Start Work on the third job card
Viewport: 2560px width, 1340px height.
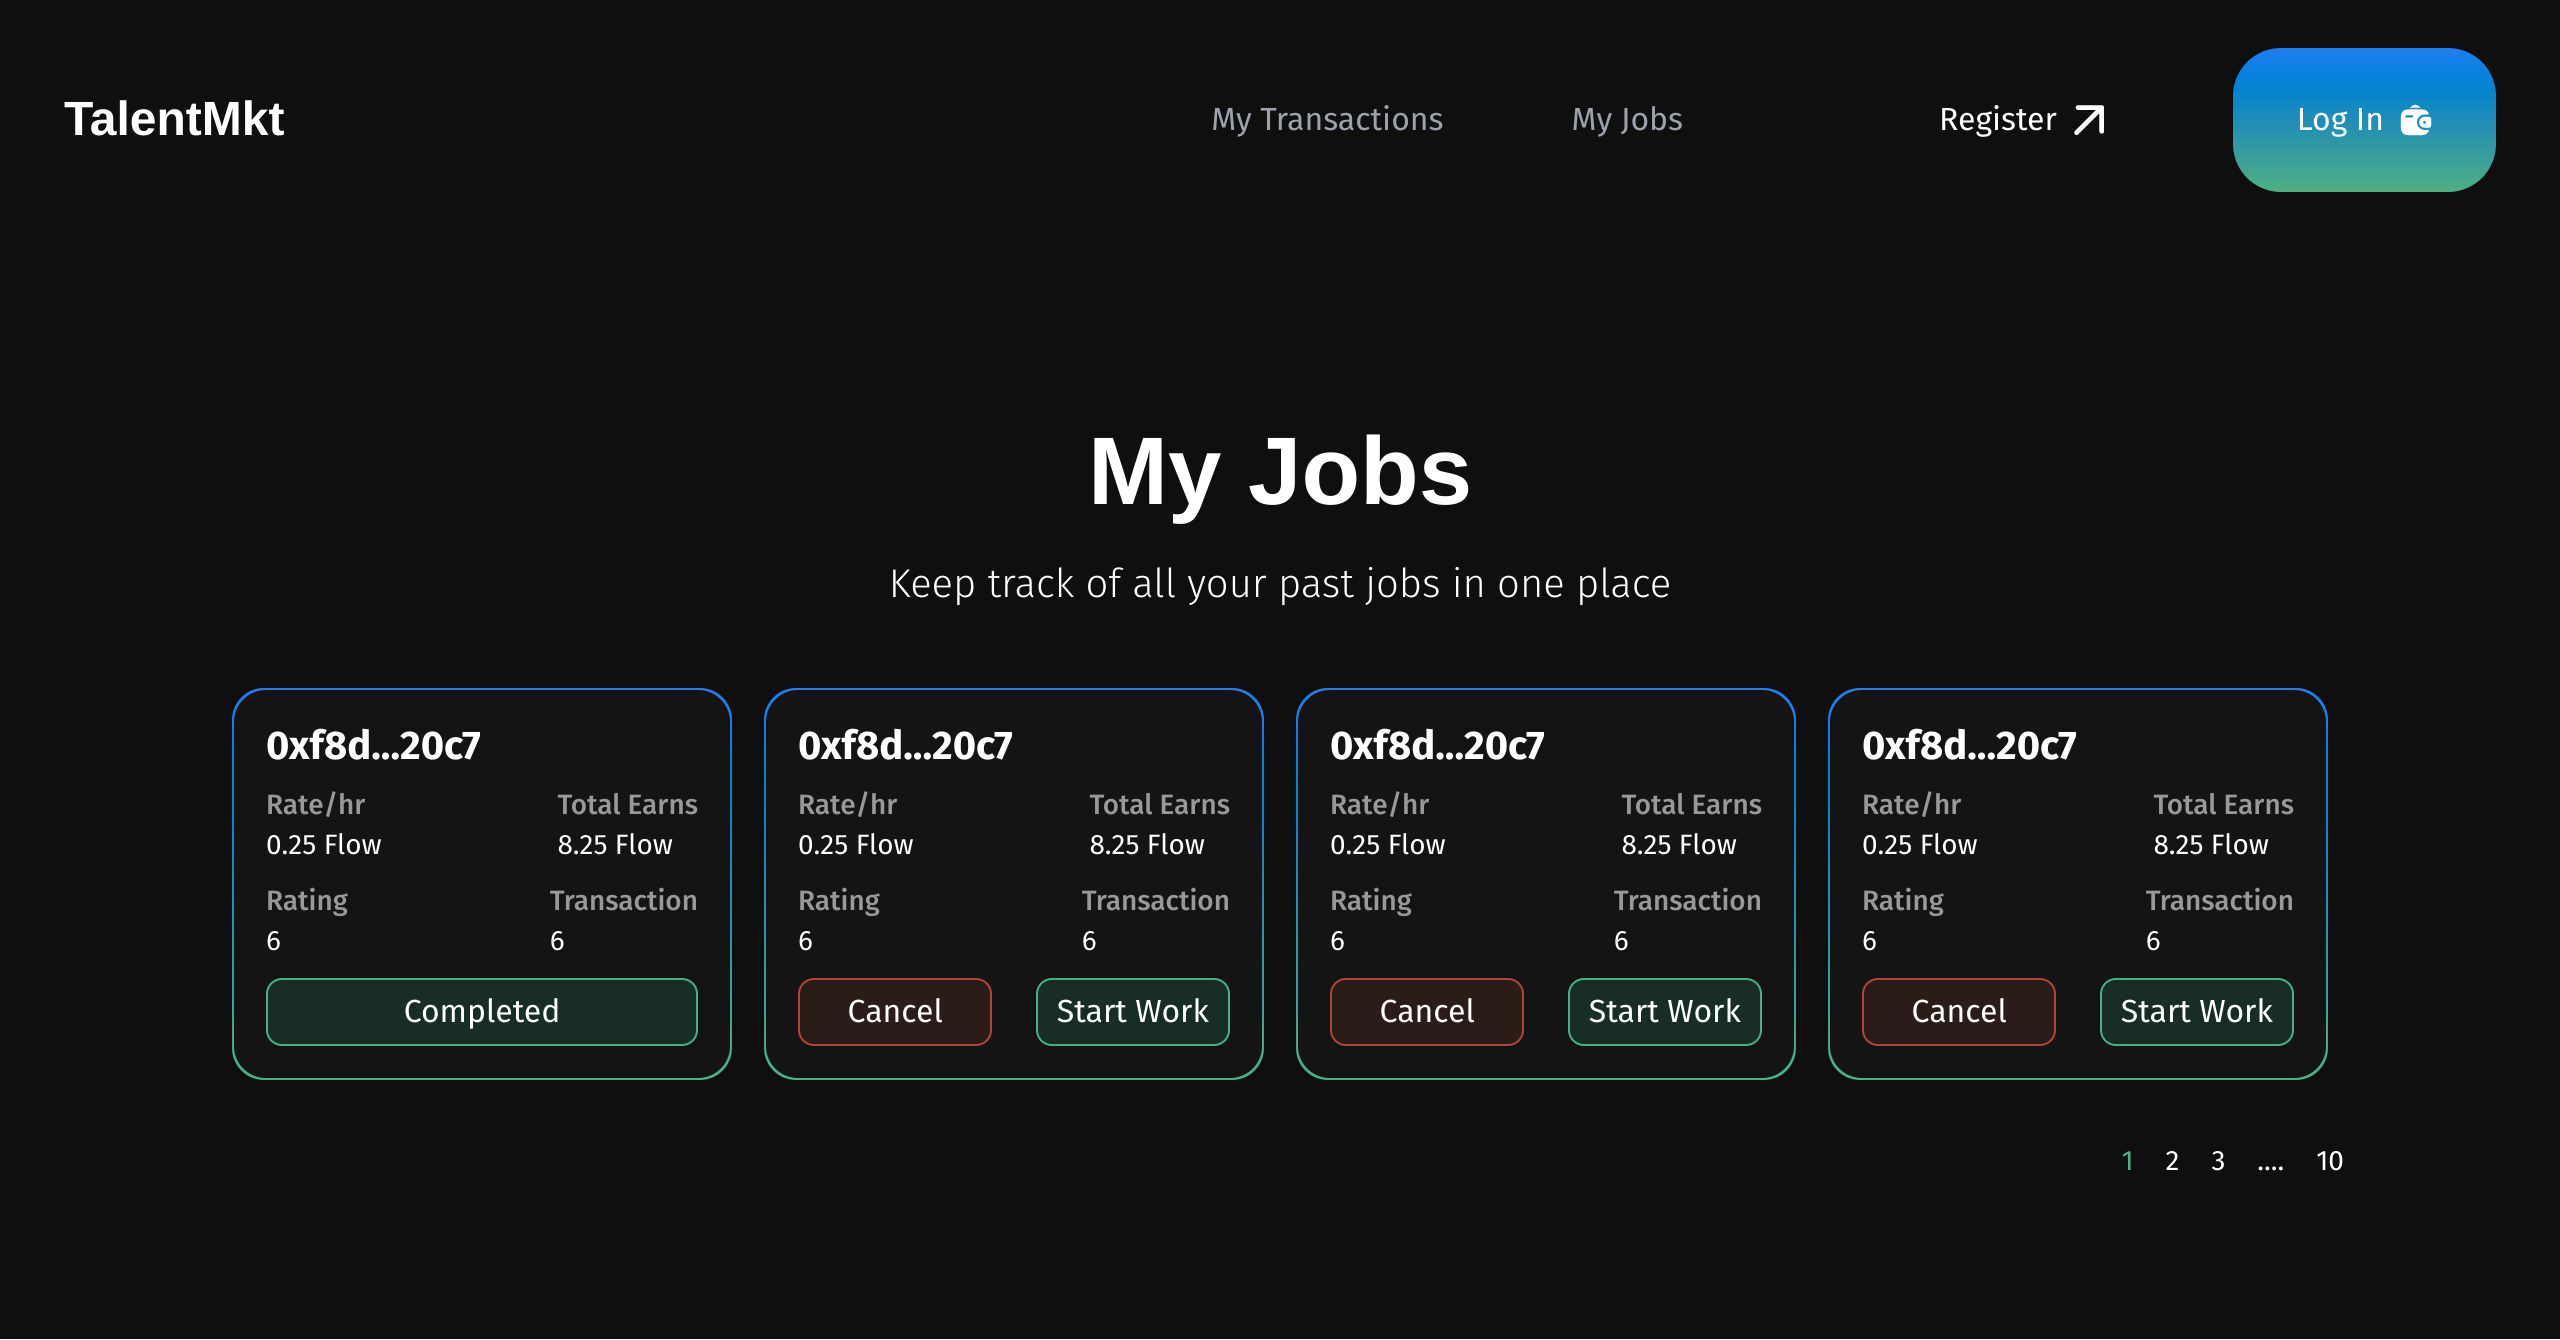click(1664, 1011)
